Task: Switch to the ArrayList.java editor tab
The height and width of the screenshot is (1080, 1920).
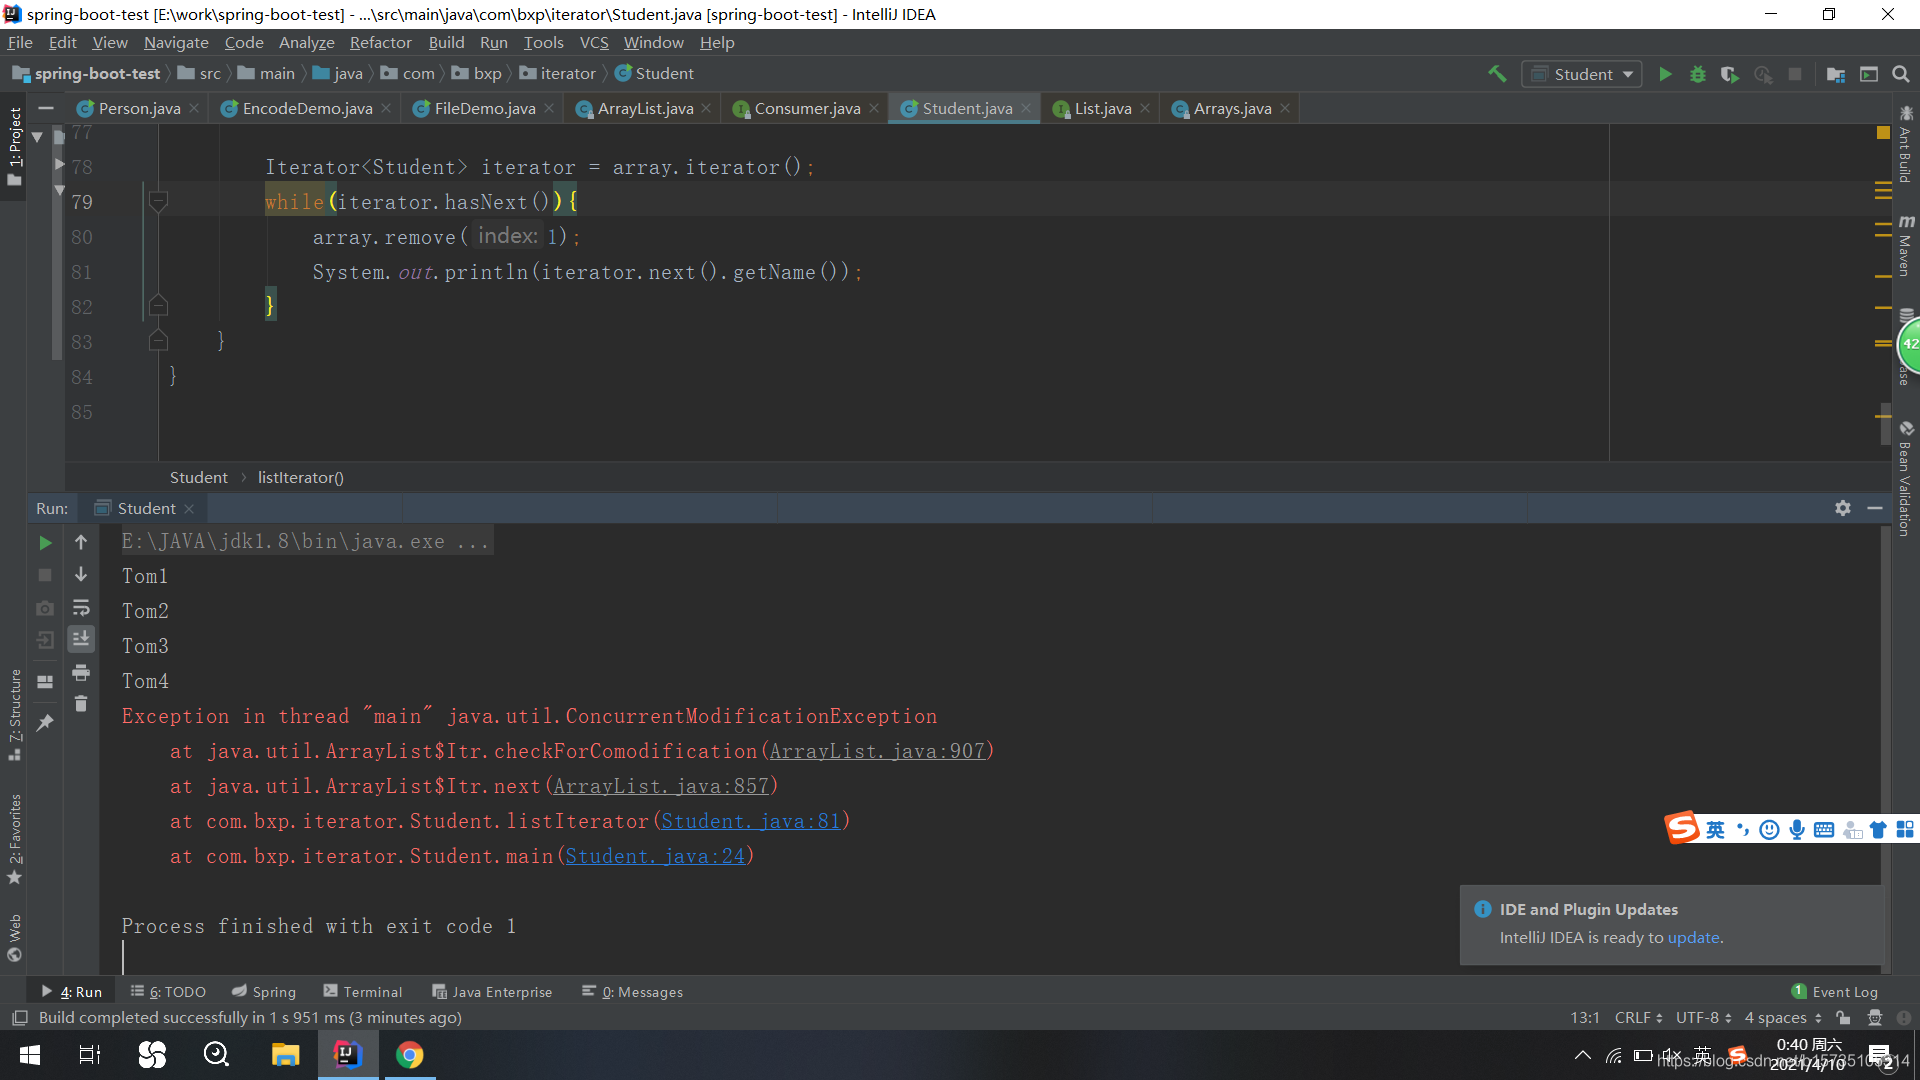Action: (643, 108)
